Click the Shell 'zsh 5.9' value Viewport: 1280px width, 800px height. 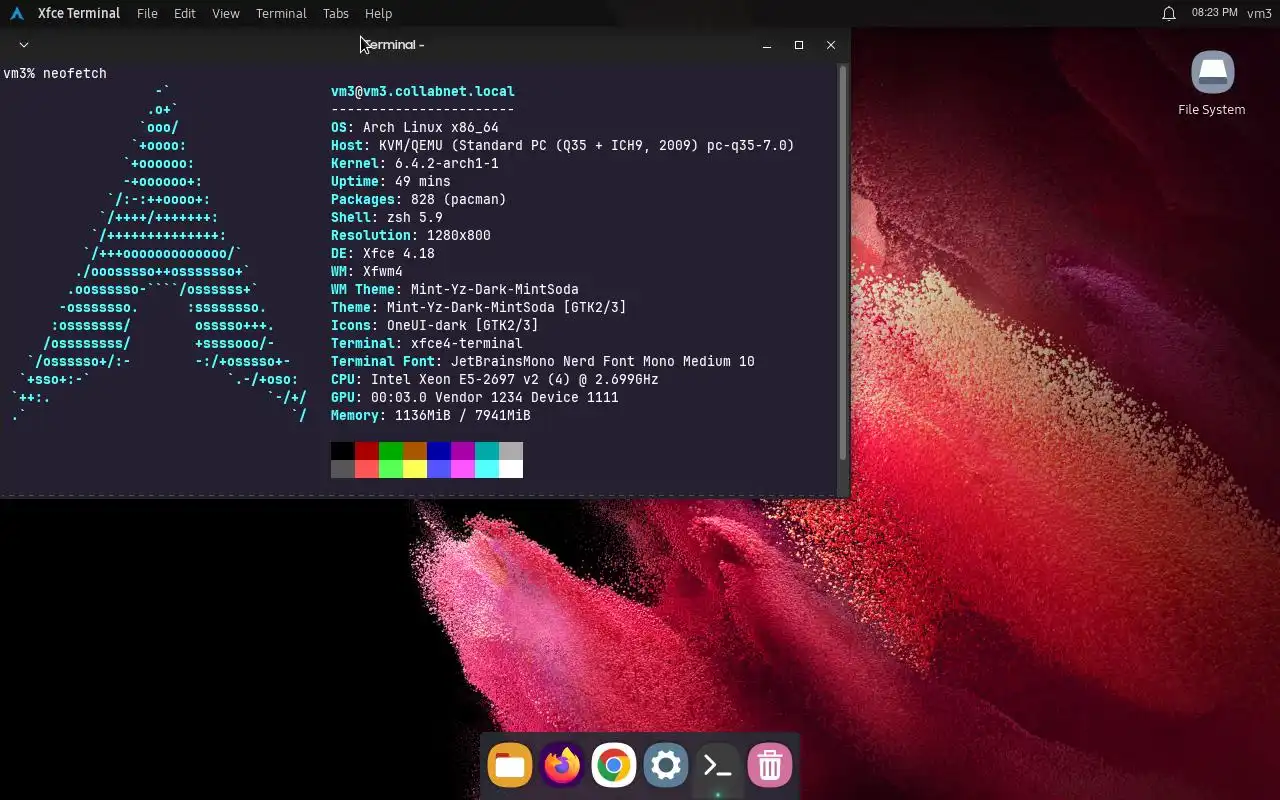tap(415, 217)
